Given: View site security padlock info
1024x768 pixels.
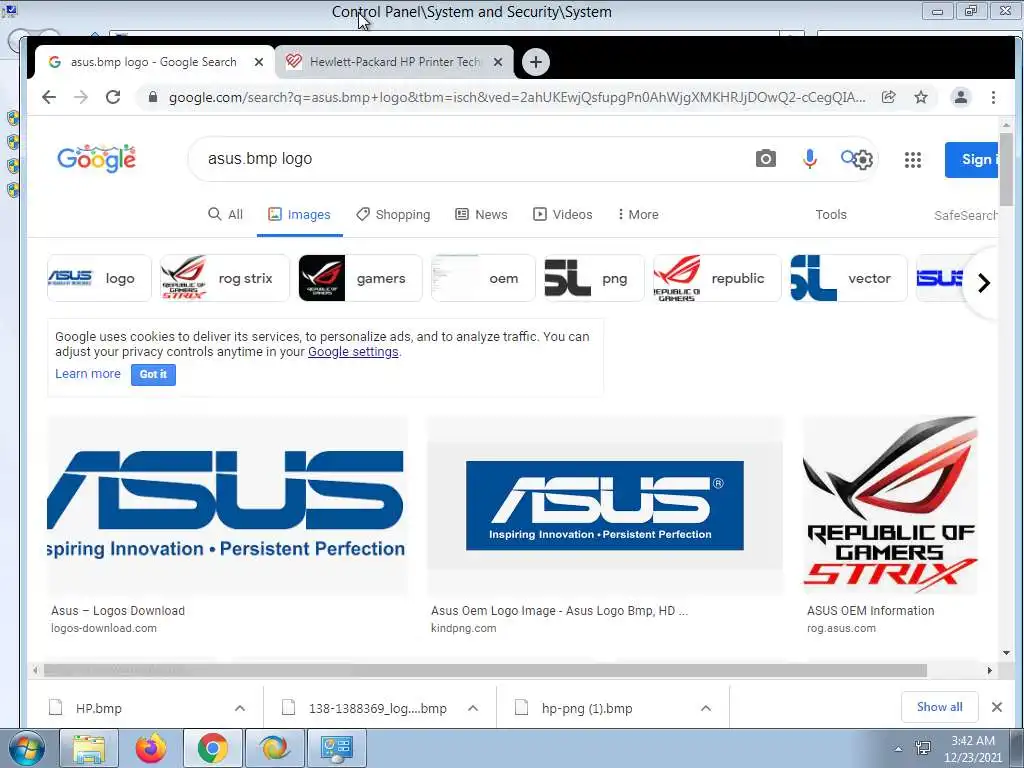Looking at the screenshot, I should [x=153, y=97].
